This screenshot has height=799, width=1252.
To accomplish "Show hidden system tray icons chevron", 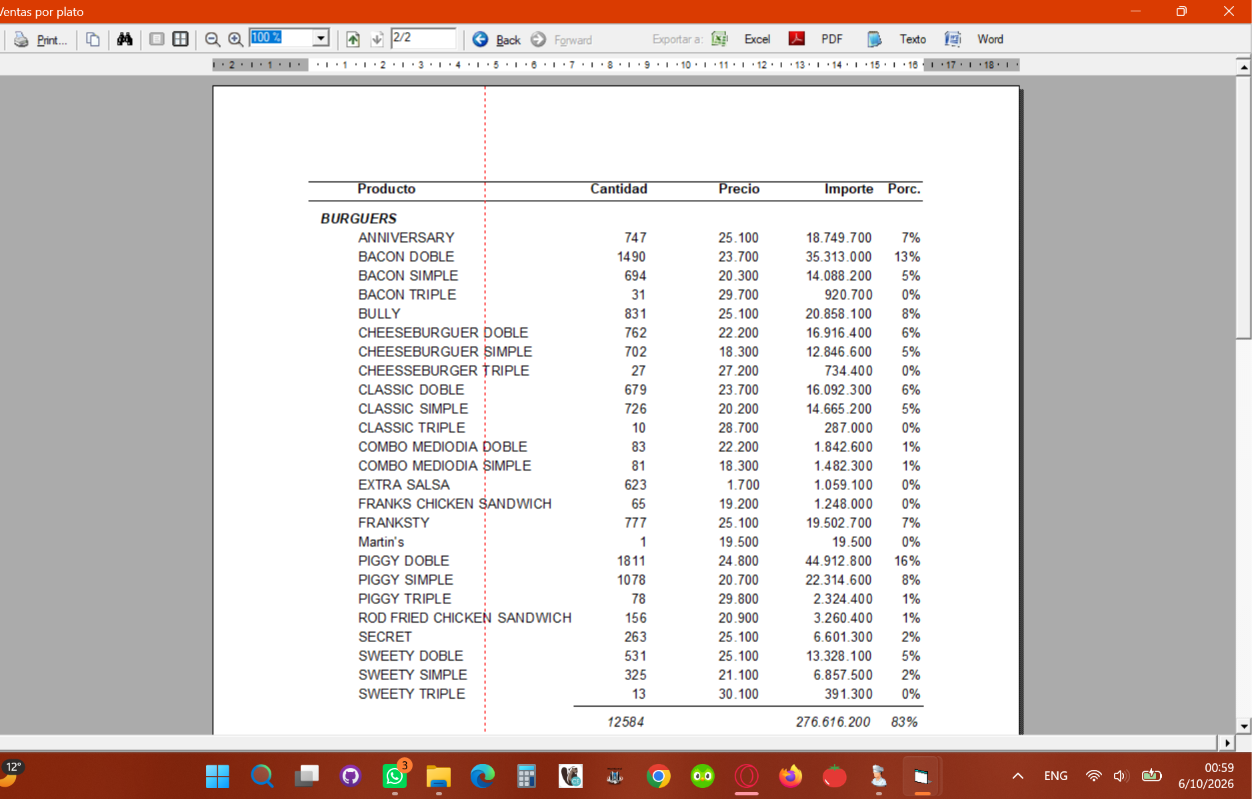I will tap(1018, 776).
